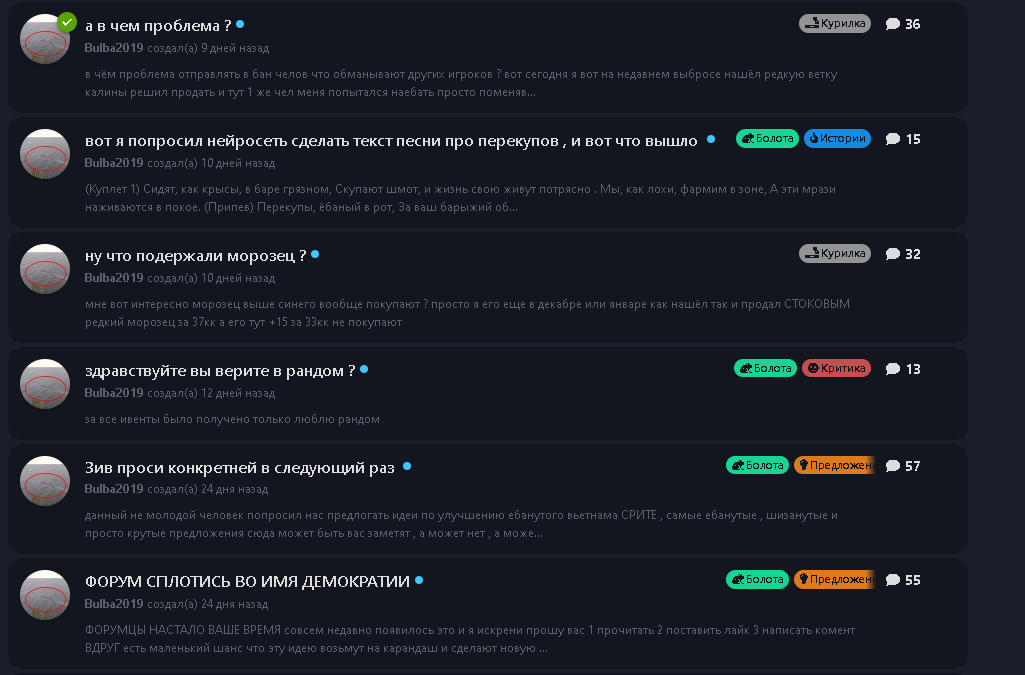
Task: Click author avatar on "здравствуйте вы верите в рандом ?" thread
Action: 45,384
